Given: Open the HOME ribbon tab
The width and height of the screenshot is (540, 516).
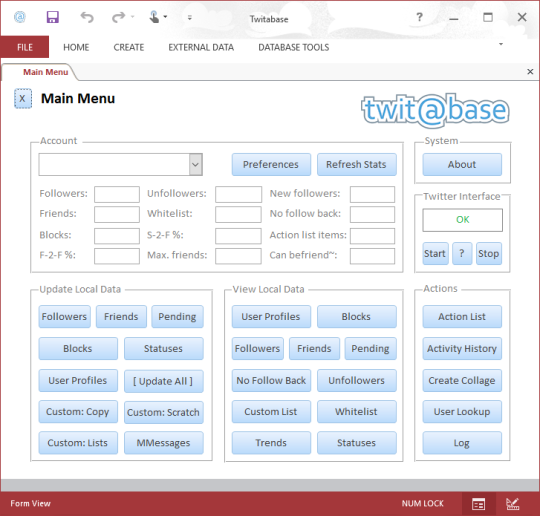Looking at the screenshot, I should click(76, 47).
